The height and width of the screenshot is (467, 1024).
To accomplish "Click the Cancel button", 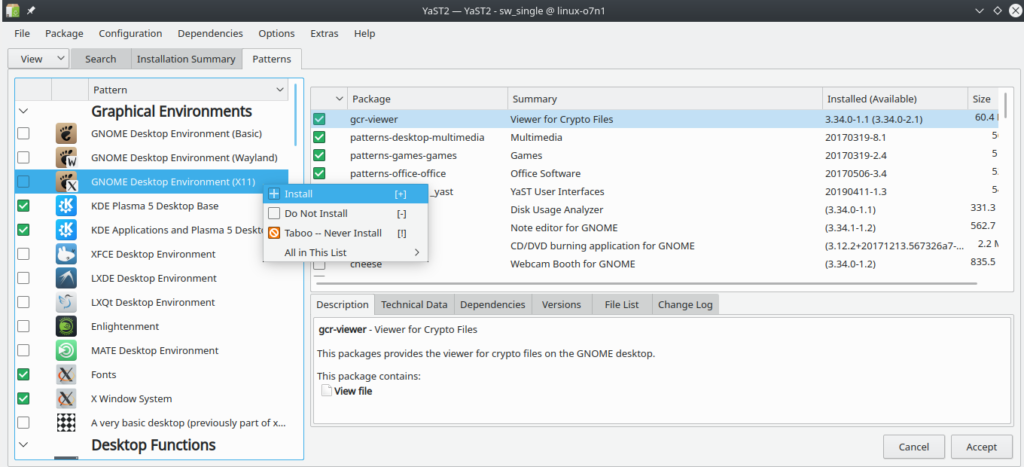I will click(914, 447).
